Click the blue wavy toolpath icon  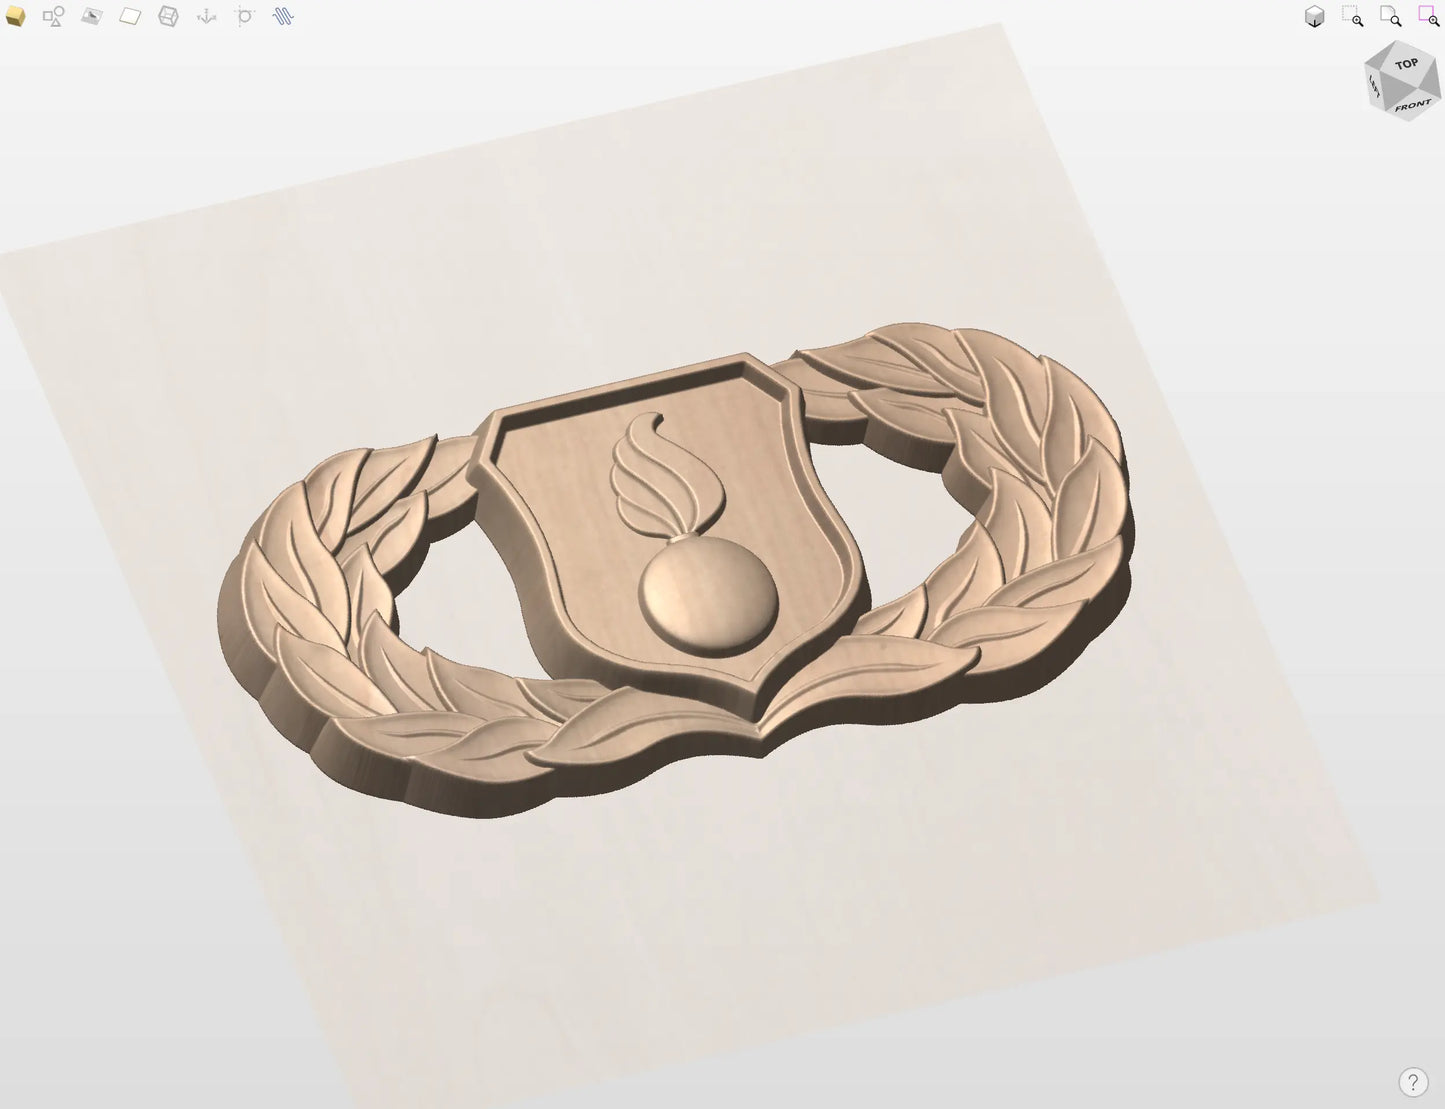[x=283, y=17]
